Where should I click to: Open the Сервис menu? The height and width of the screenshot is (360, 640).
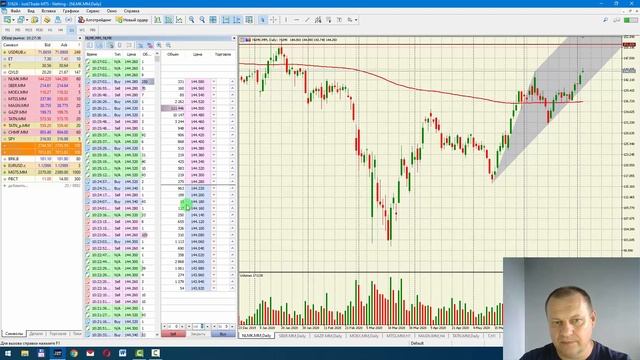point(93,11)
